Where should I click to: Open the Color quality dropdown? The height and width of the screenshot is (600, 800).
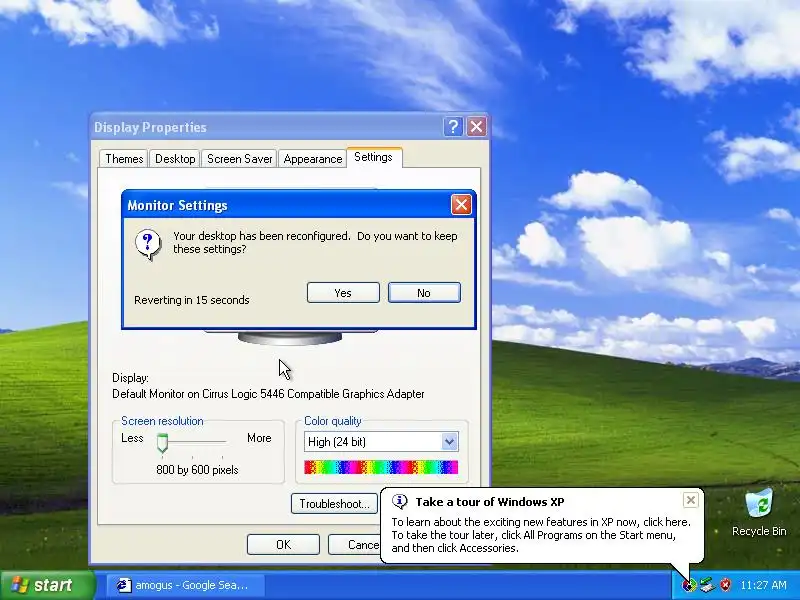coord(449,442)
